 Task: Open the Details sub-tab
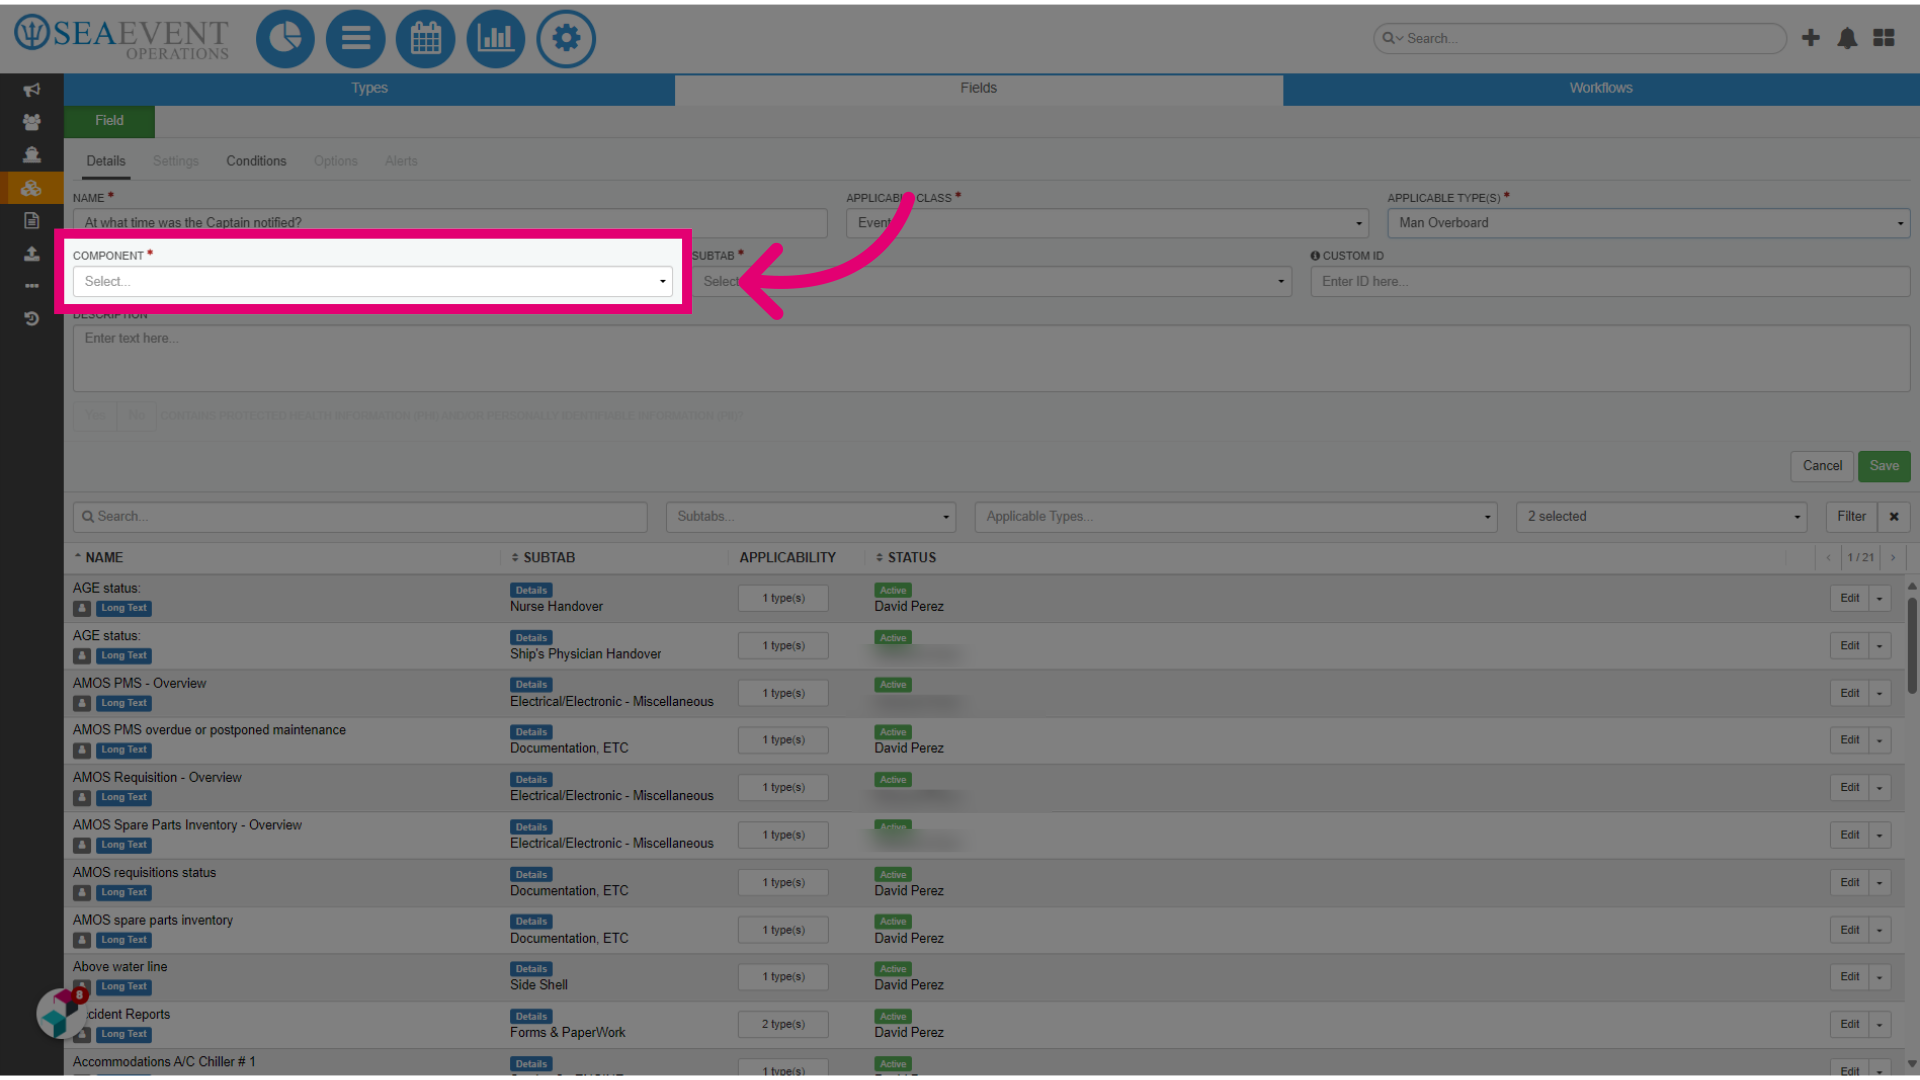[106, 161]
